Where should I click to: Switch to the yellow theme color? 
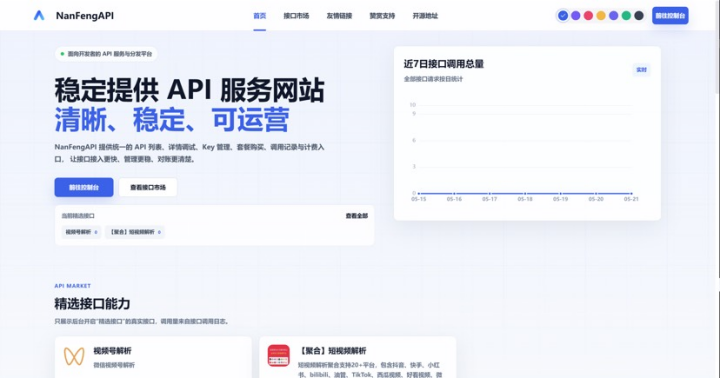click(x=601, y=16)
